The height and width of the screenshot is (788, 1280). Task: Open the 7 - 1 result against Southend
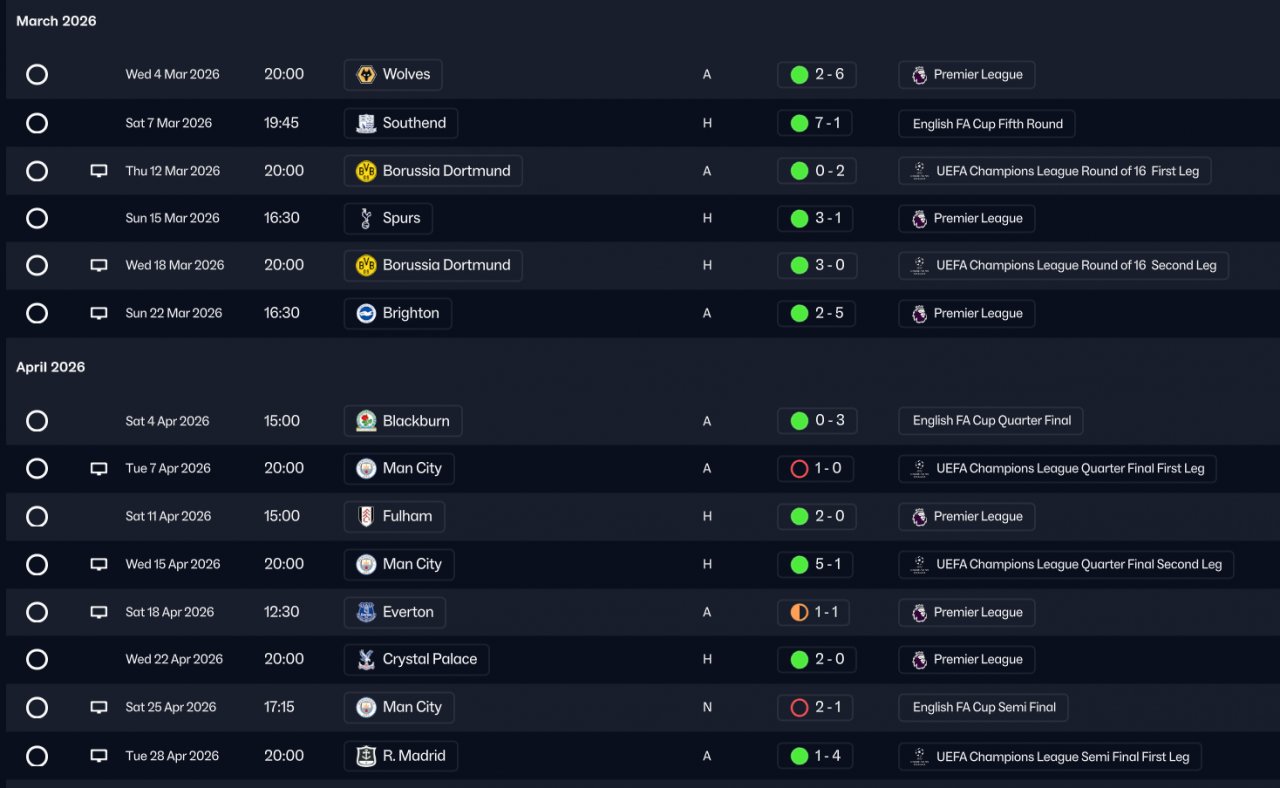[816, 123]
